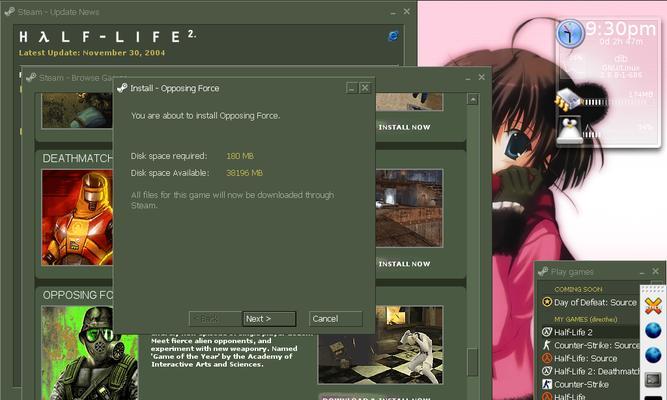The width and height of the screenshot is (667, 400).
Task: Open the Opposing Force gas-mask soldier cover image
Action: (90, 353)
